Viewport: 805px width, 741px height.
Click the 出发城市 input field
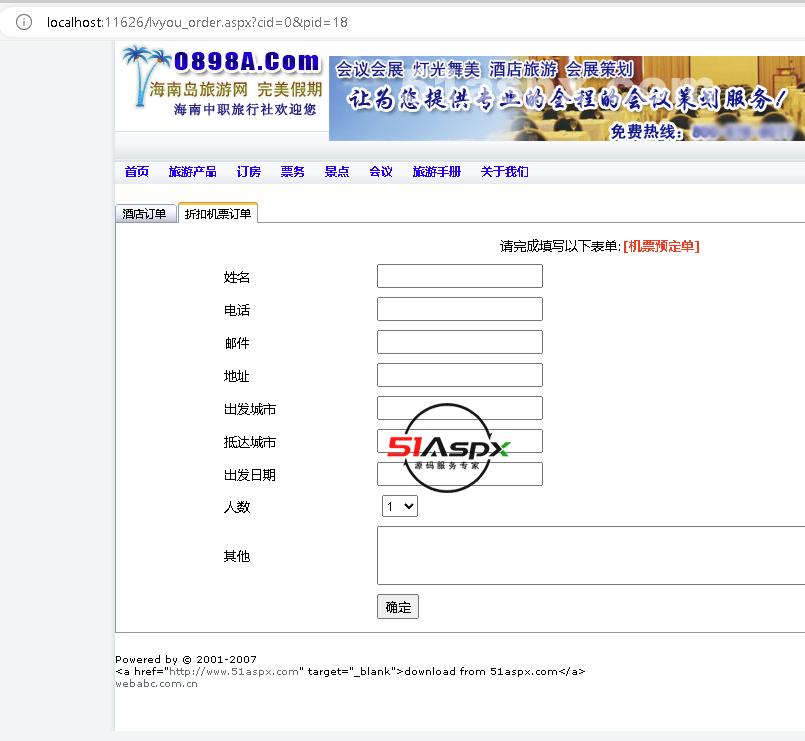coord(459,408)
